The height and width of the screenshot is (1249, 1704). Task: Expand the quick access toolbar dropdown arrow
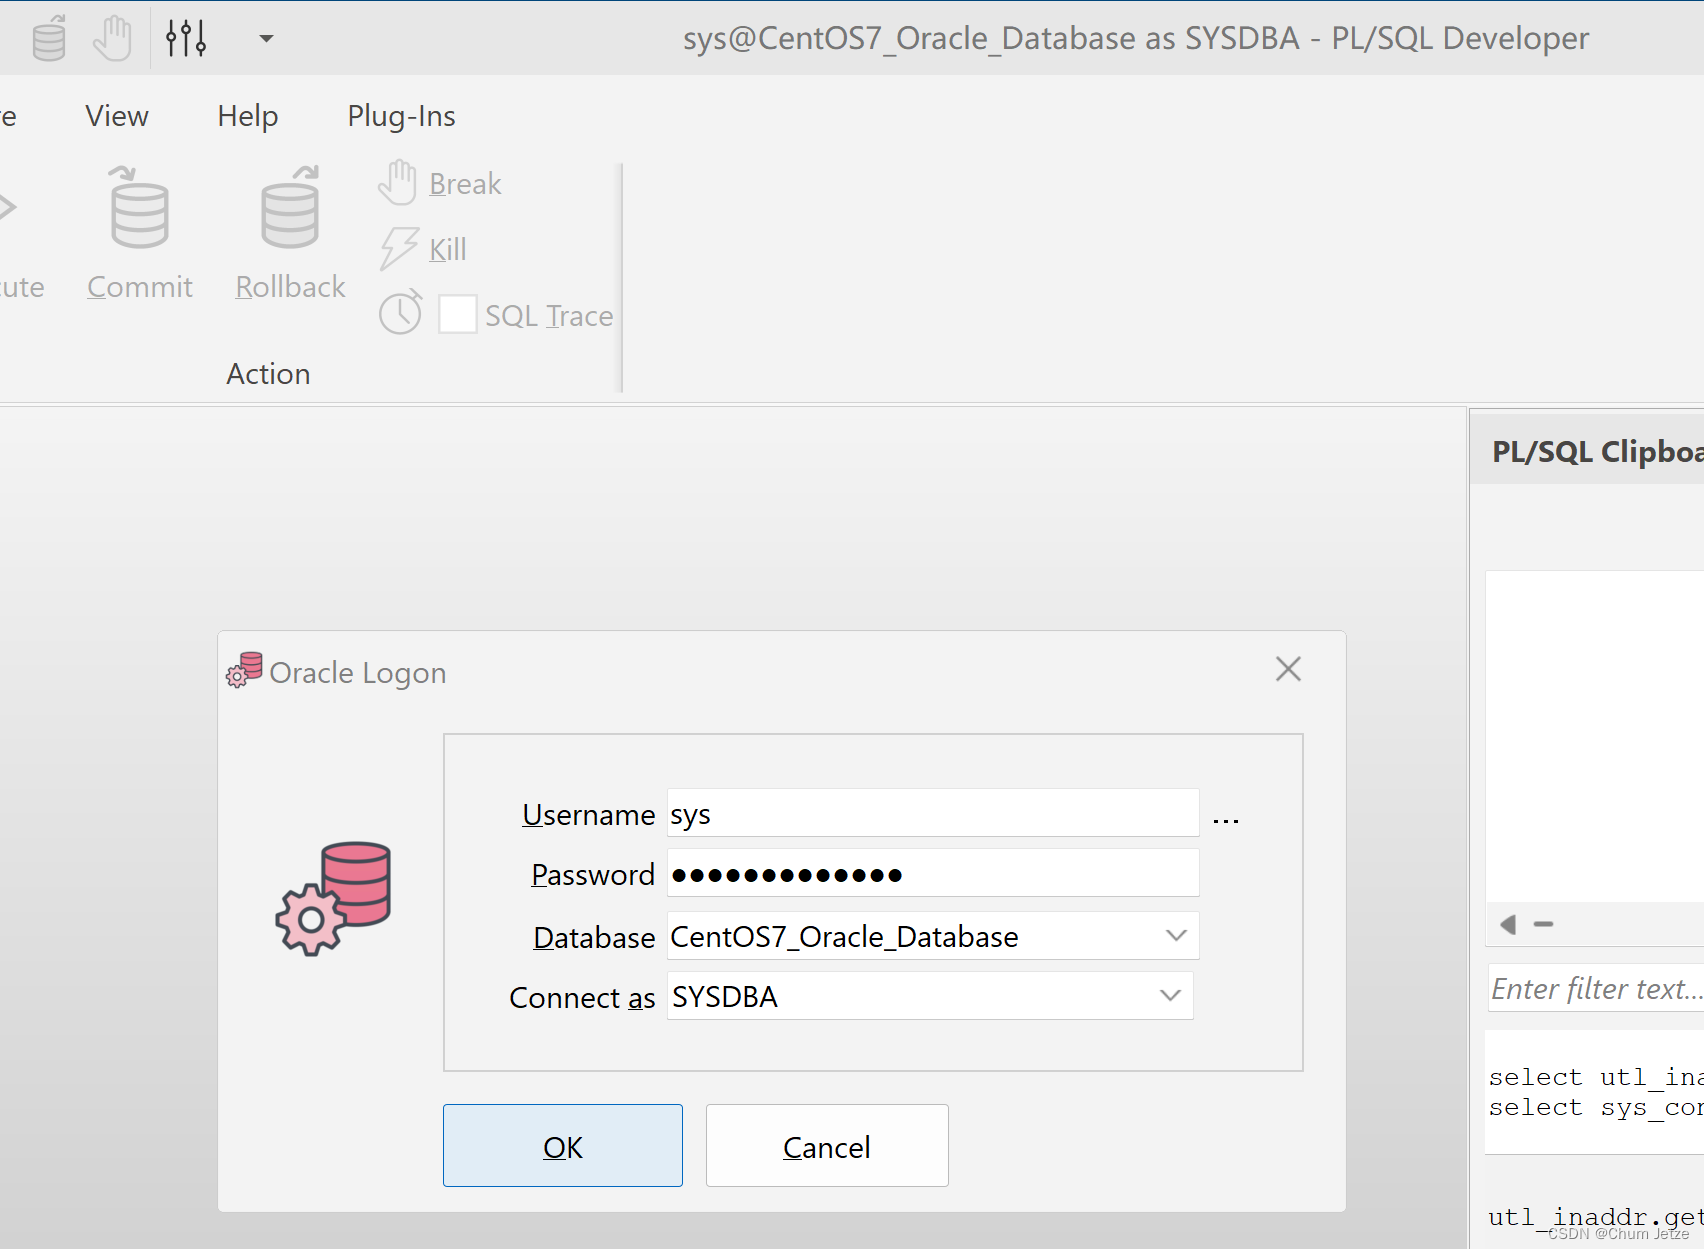pyautogui.click(x=266, y=39)
